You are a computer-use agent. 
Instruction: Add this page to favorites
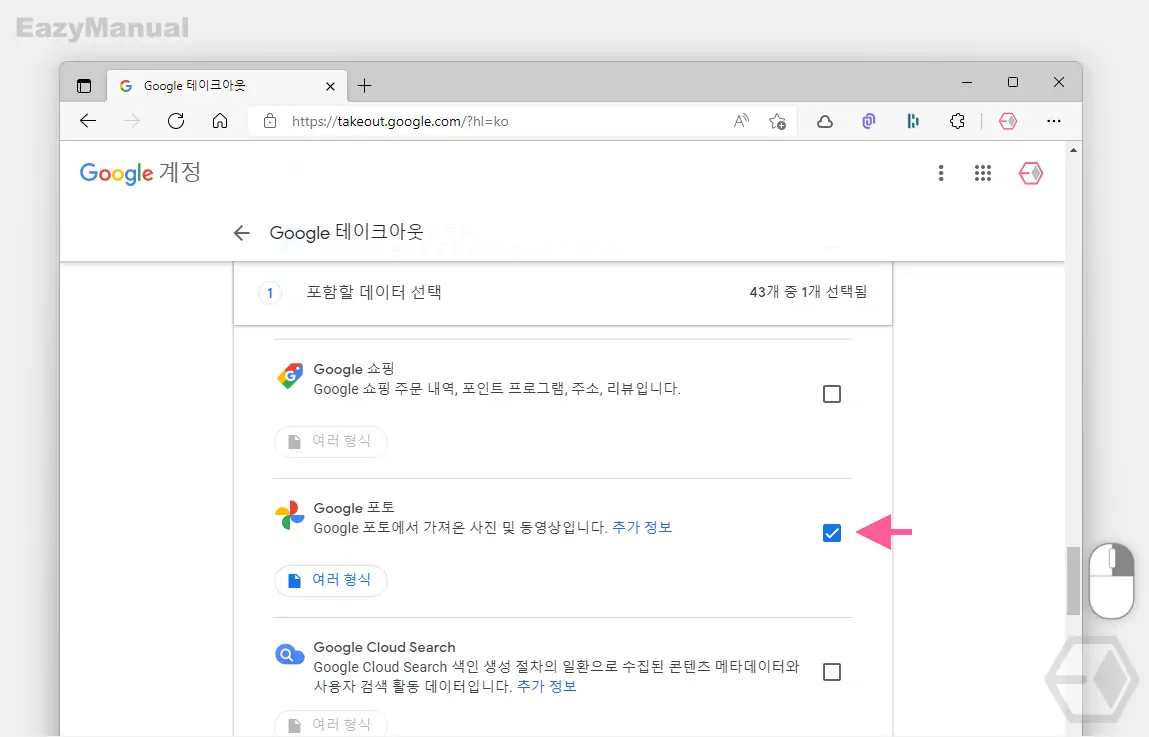[777, 121]
